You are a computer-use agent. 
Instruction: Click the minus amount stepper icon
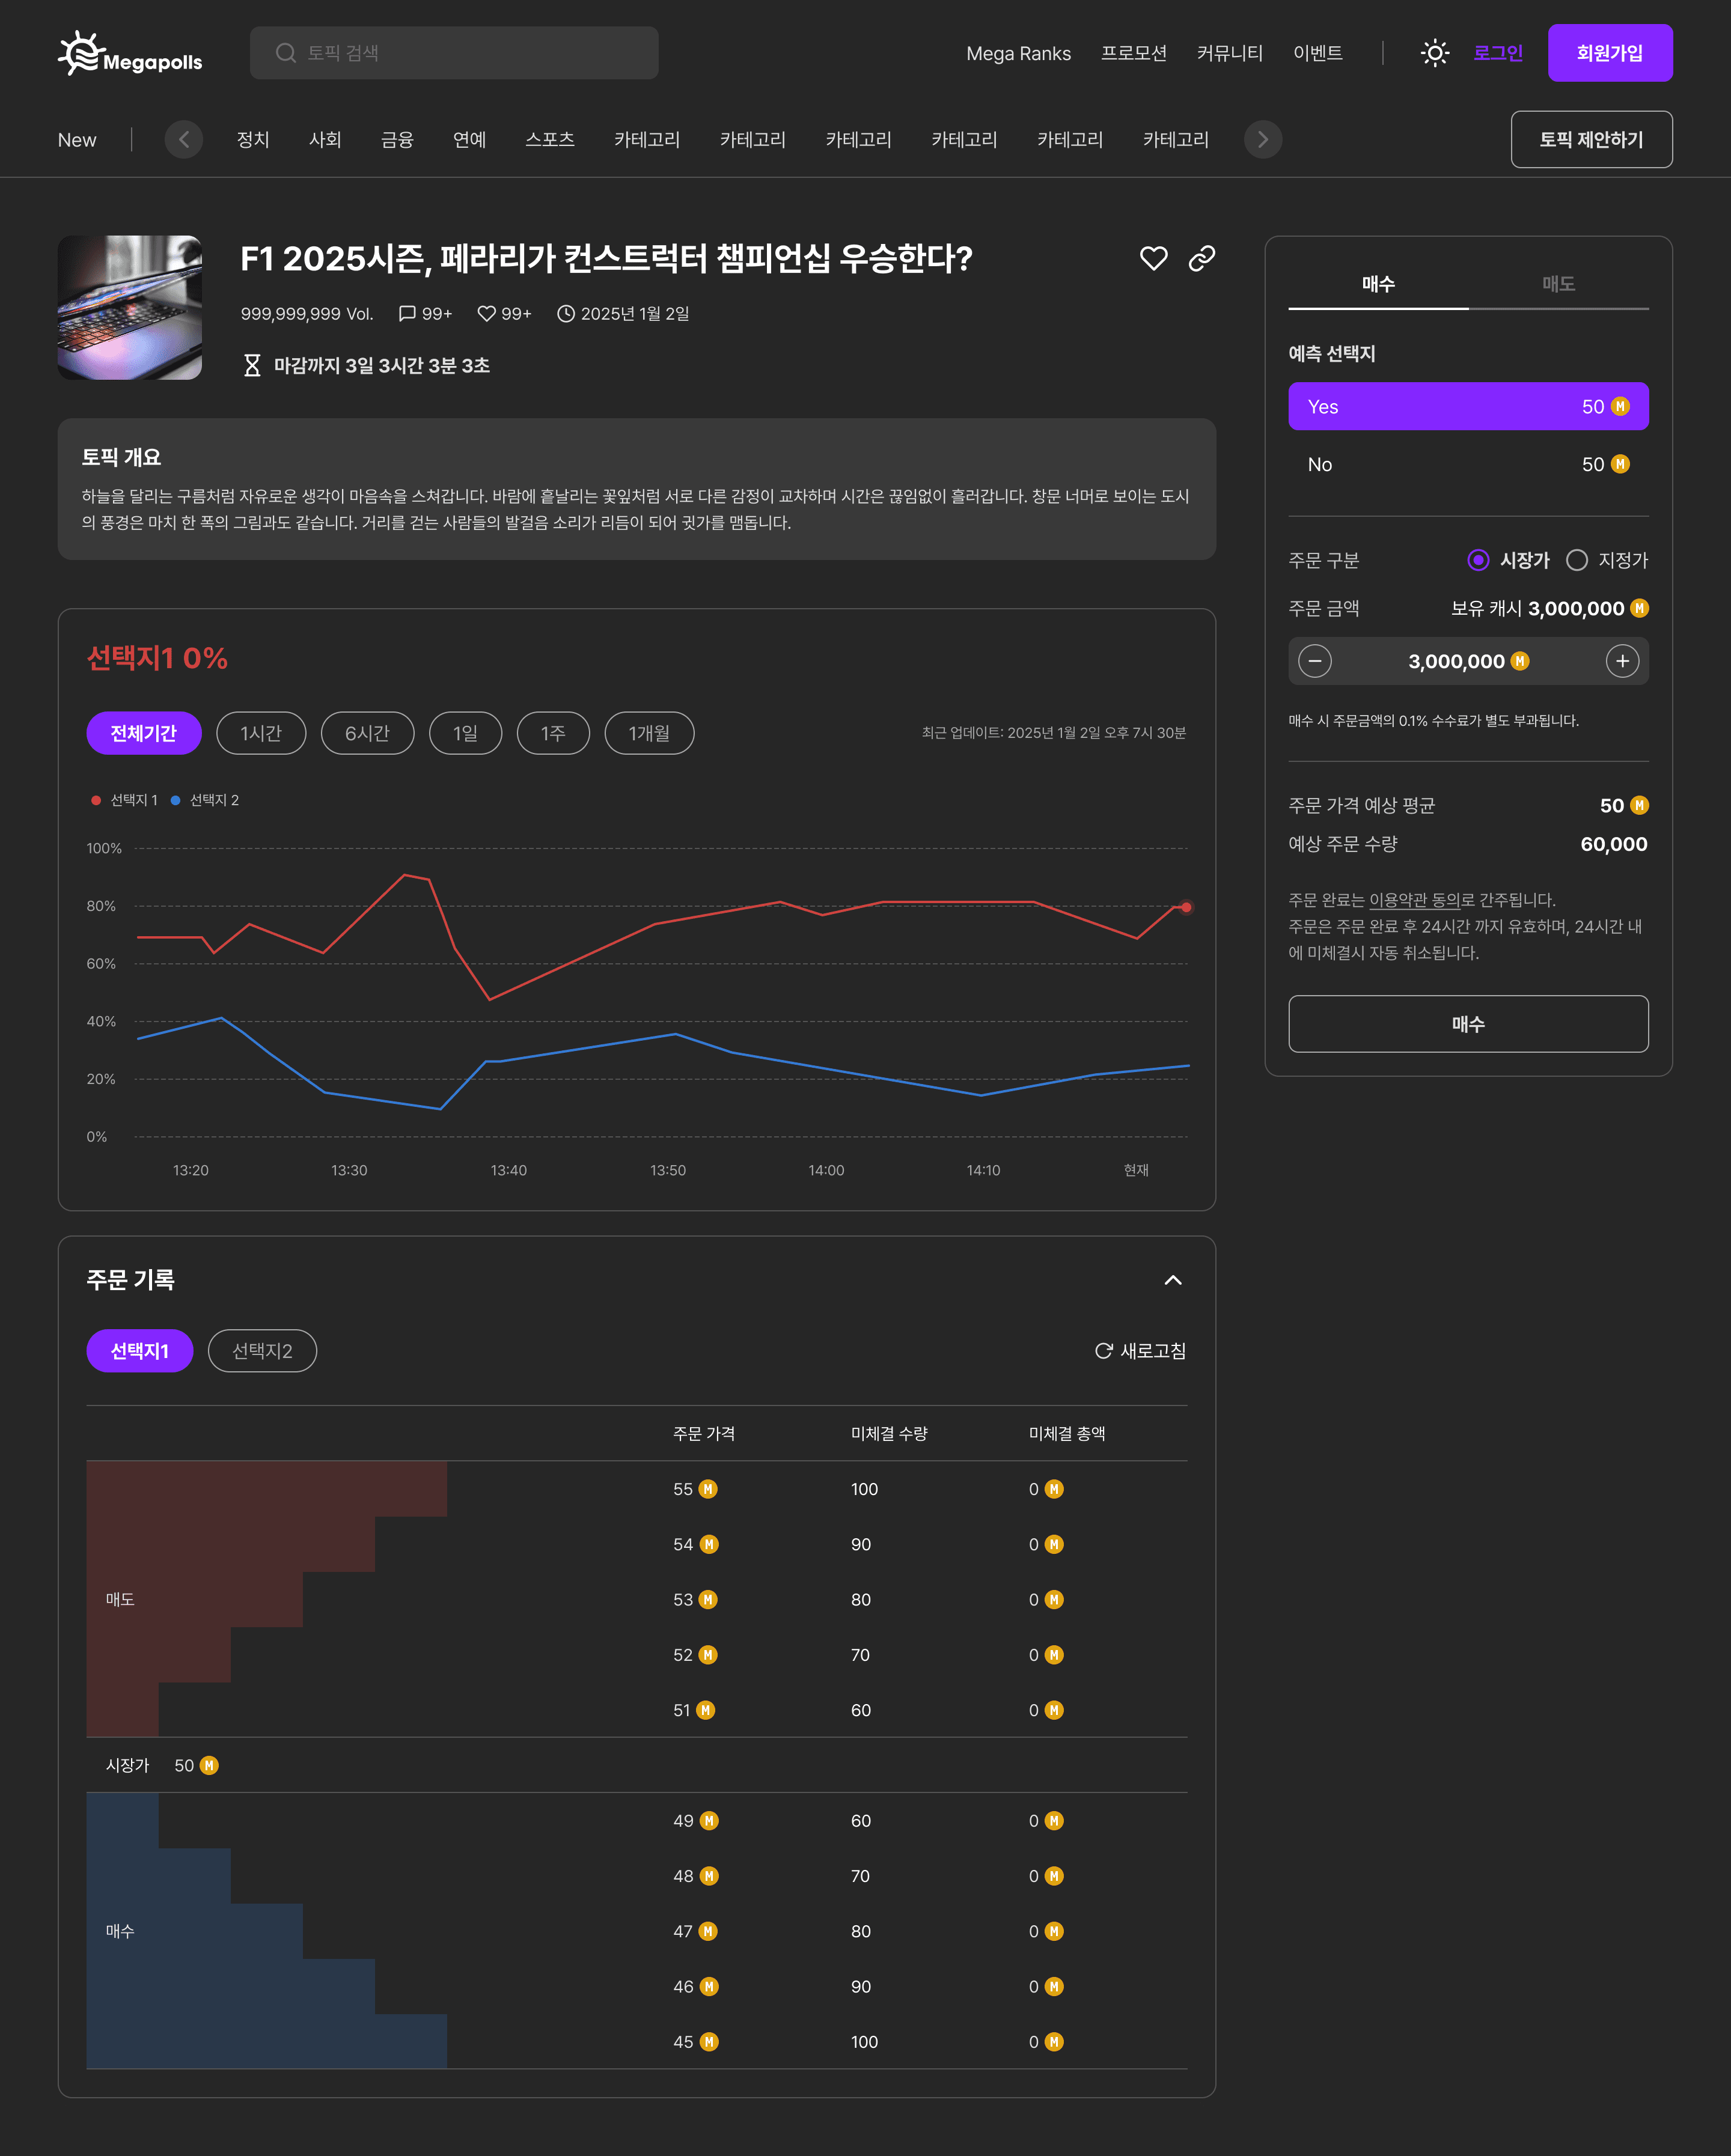click(1314, 661)
